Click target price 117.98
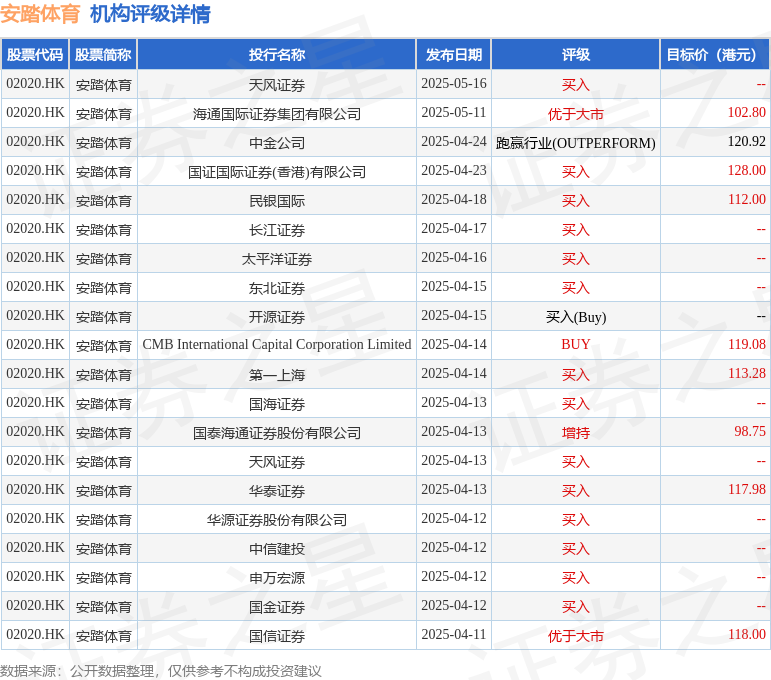 tap(746, 489)
